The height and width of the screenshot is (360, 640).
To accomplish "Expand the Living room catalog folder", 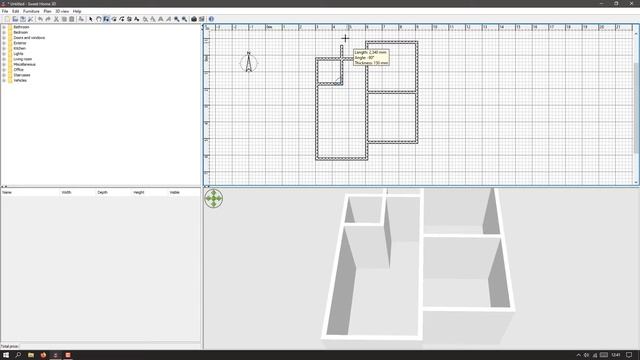I will click(4, 59).
